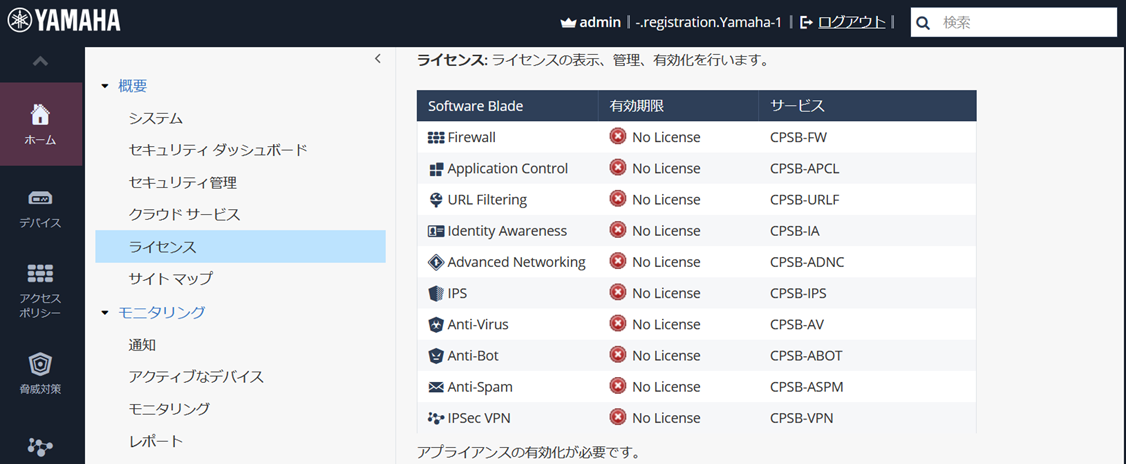1126x464 pixels.
Task: Click the search magnifier icon
Action: pos(924,22)
